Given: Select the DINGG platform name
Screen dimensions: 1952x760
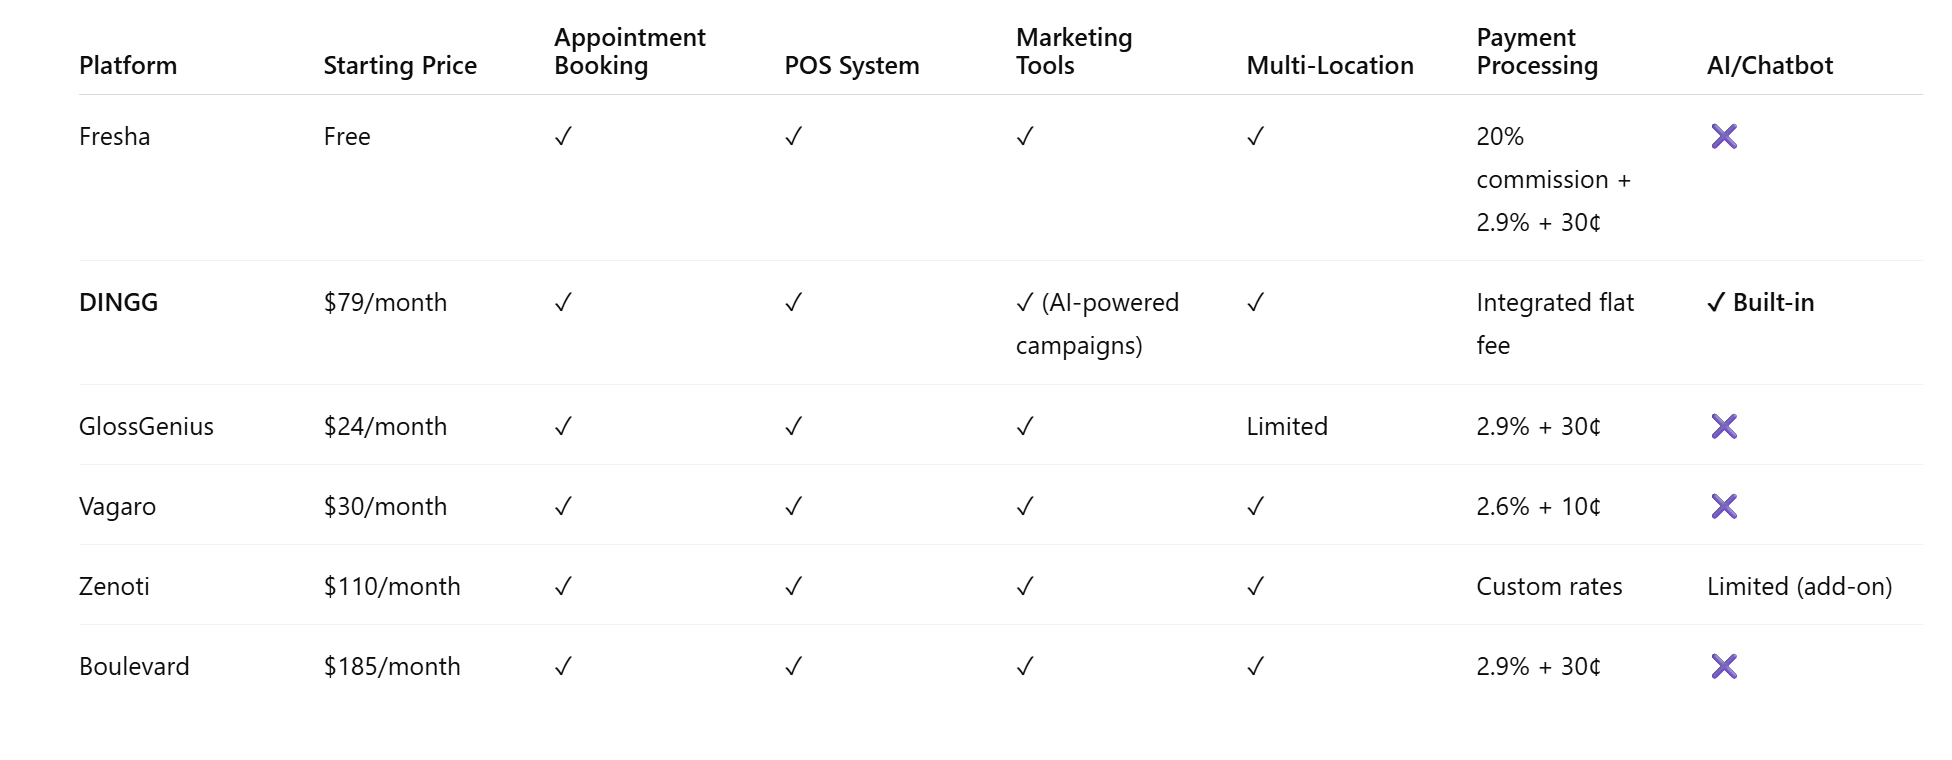Looking at the screenshot, I should point(119,303).
